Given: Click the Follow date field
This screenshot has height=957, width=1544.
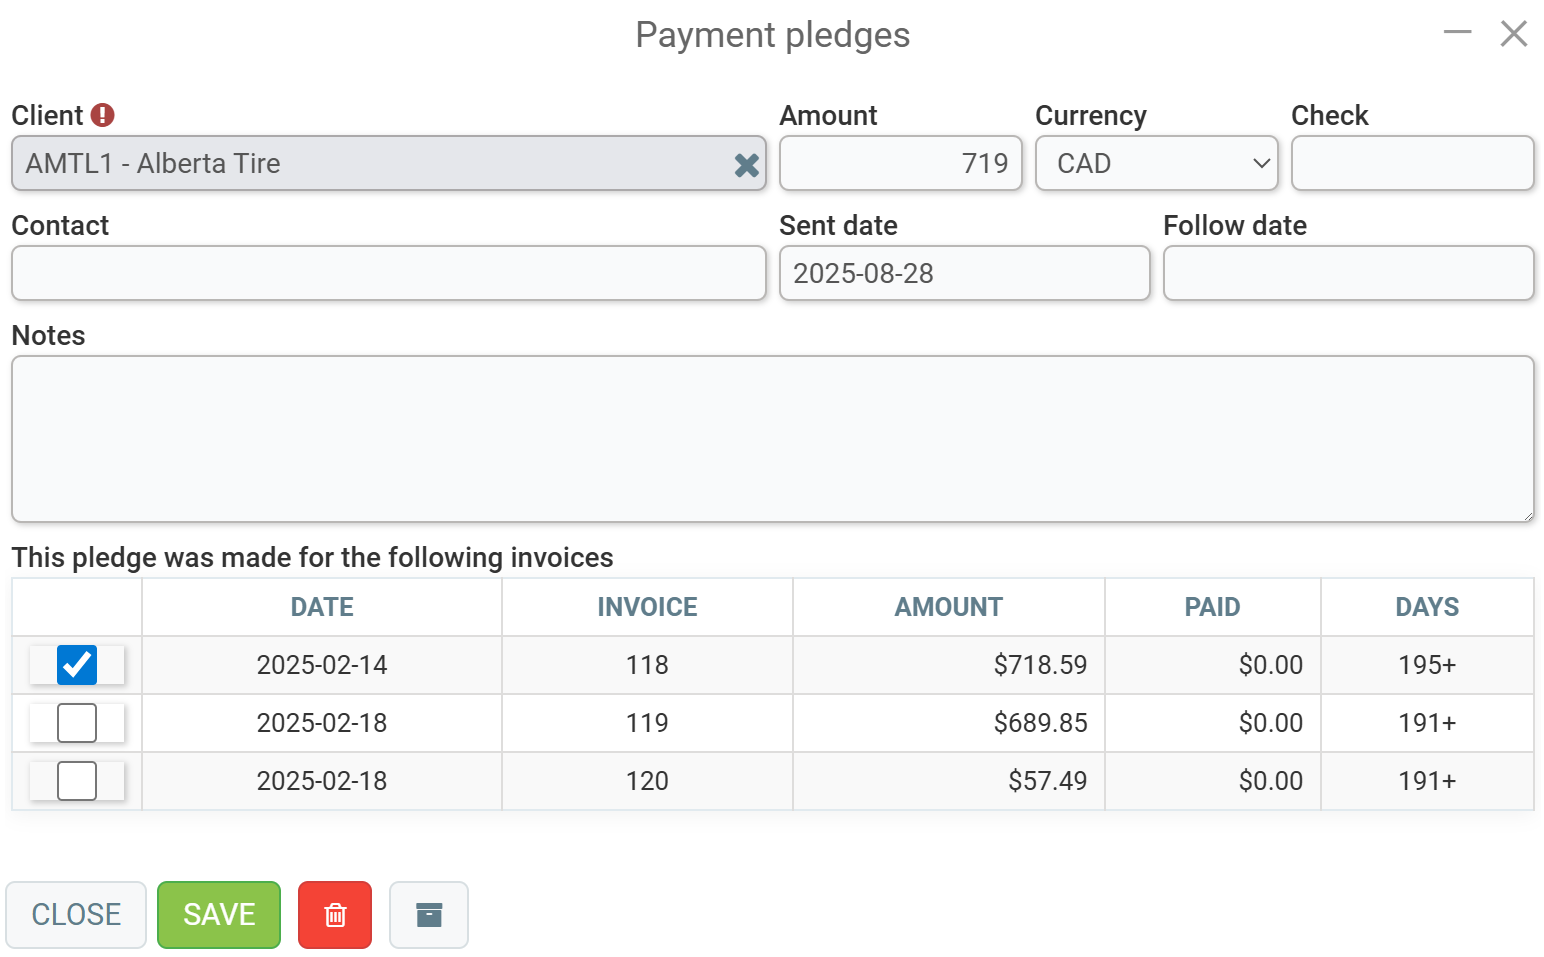Looking at the screenshot, I should (1348, 273).
